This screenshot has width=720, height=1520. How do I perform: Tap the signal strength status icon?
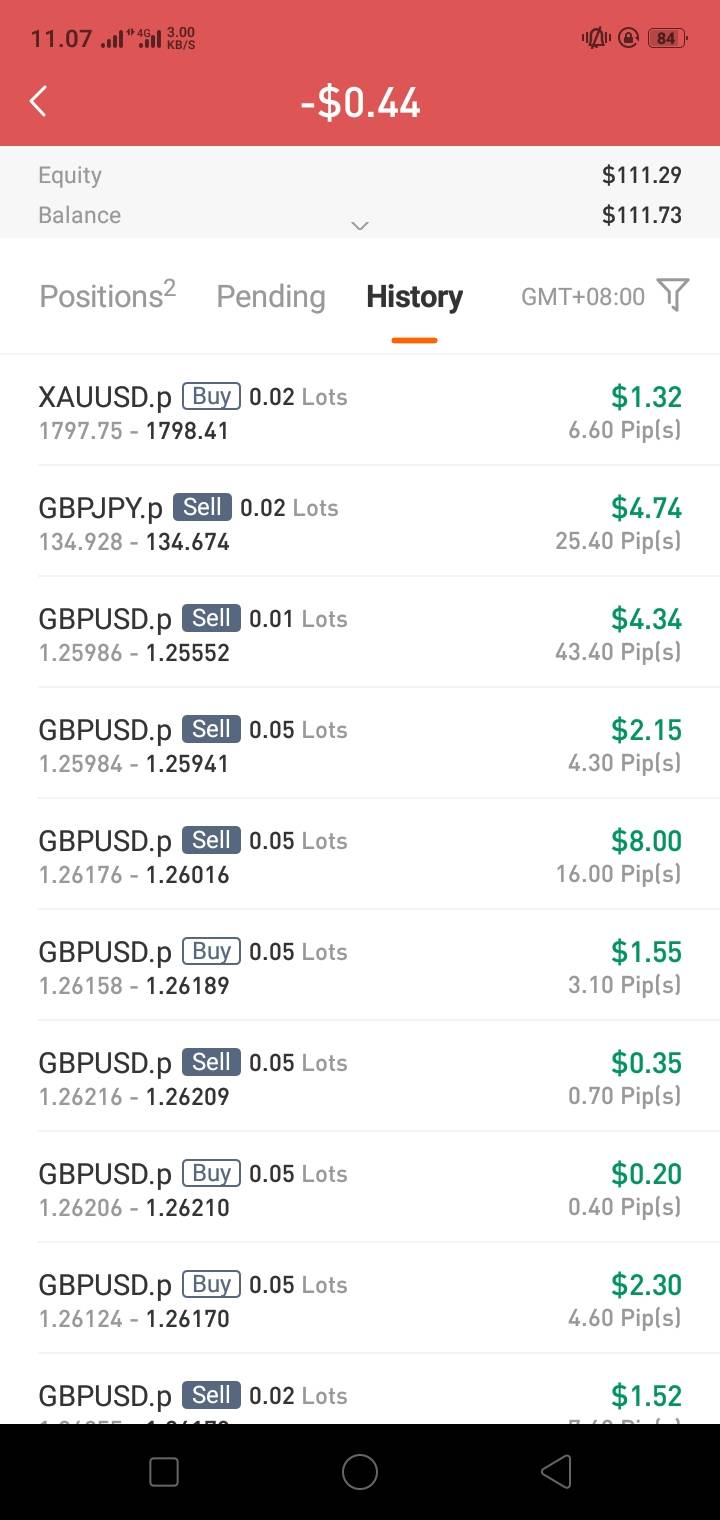pyautogui.click(x=113, y=39)
